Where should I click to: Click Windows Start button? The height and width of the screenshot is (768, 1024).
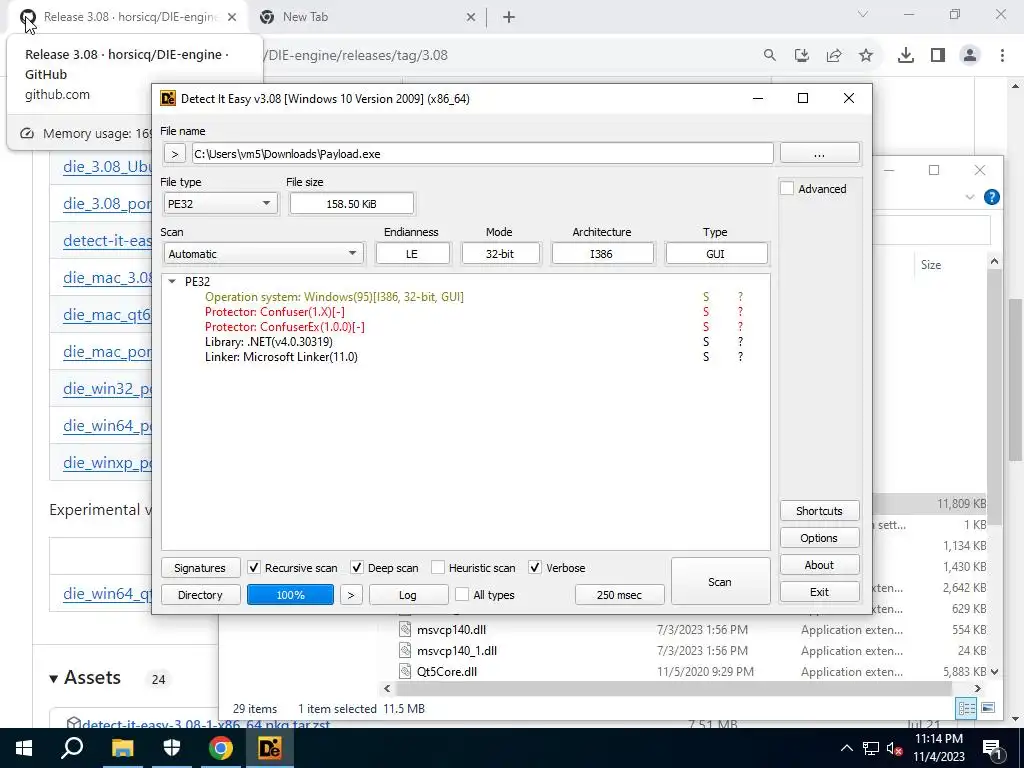[x=24, y=748]
